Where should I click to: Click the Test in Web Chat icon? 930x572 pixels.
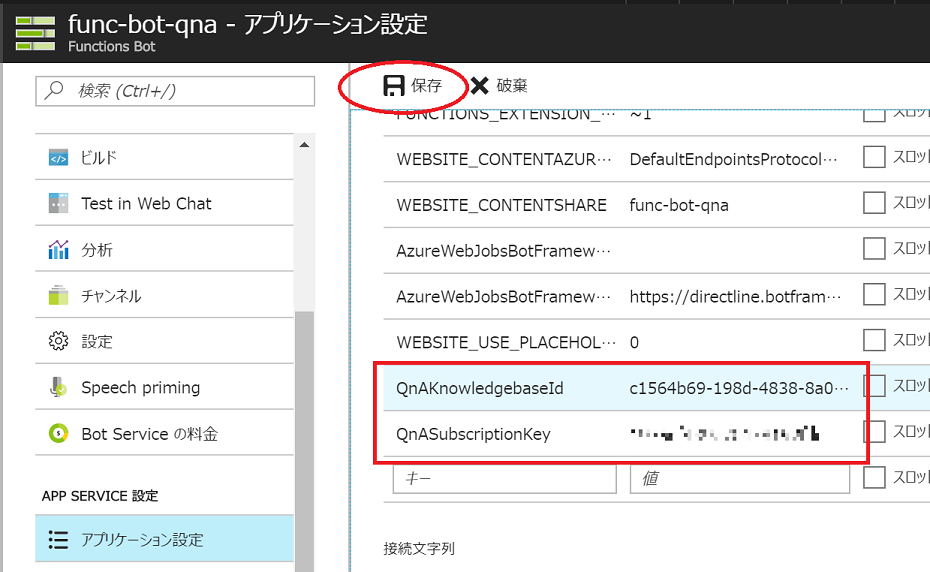[58, 204]
